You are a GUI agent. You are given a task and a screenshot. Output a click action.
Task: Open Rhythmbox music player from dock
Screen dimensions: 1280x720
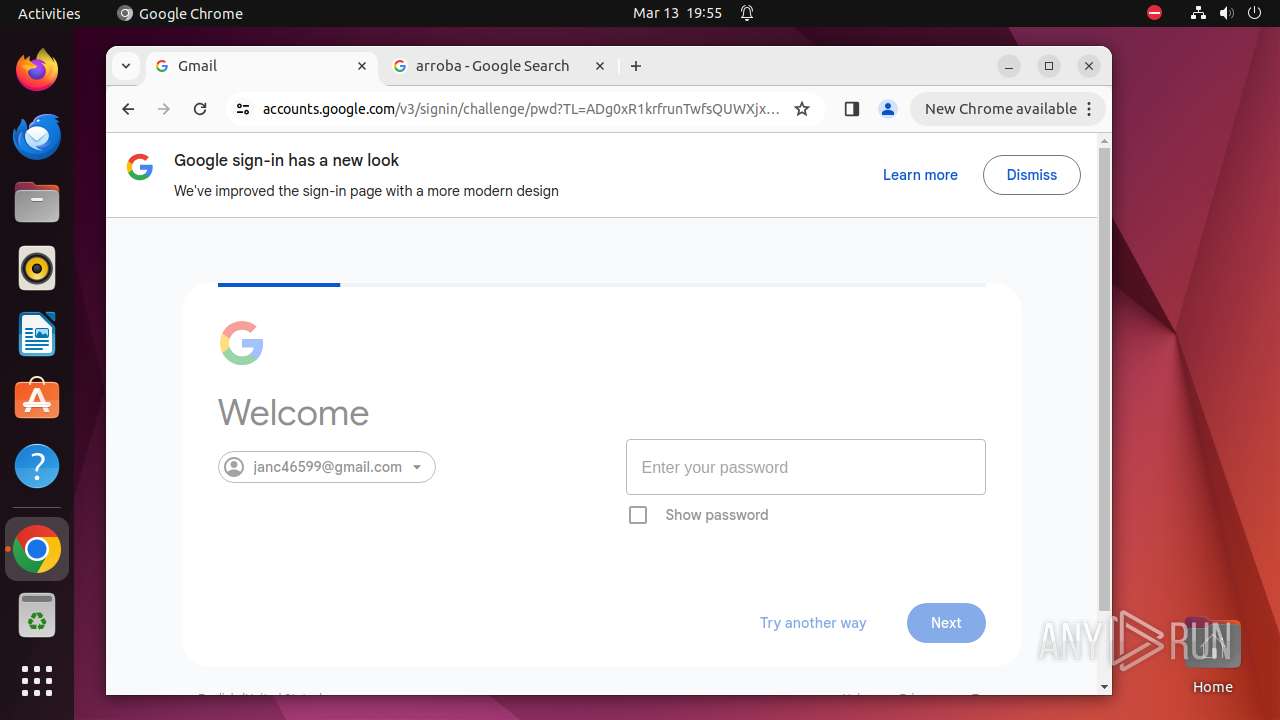[37, 268]
